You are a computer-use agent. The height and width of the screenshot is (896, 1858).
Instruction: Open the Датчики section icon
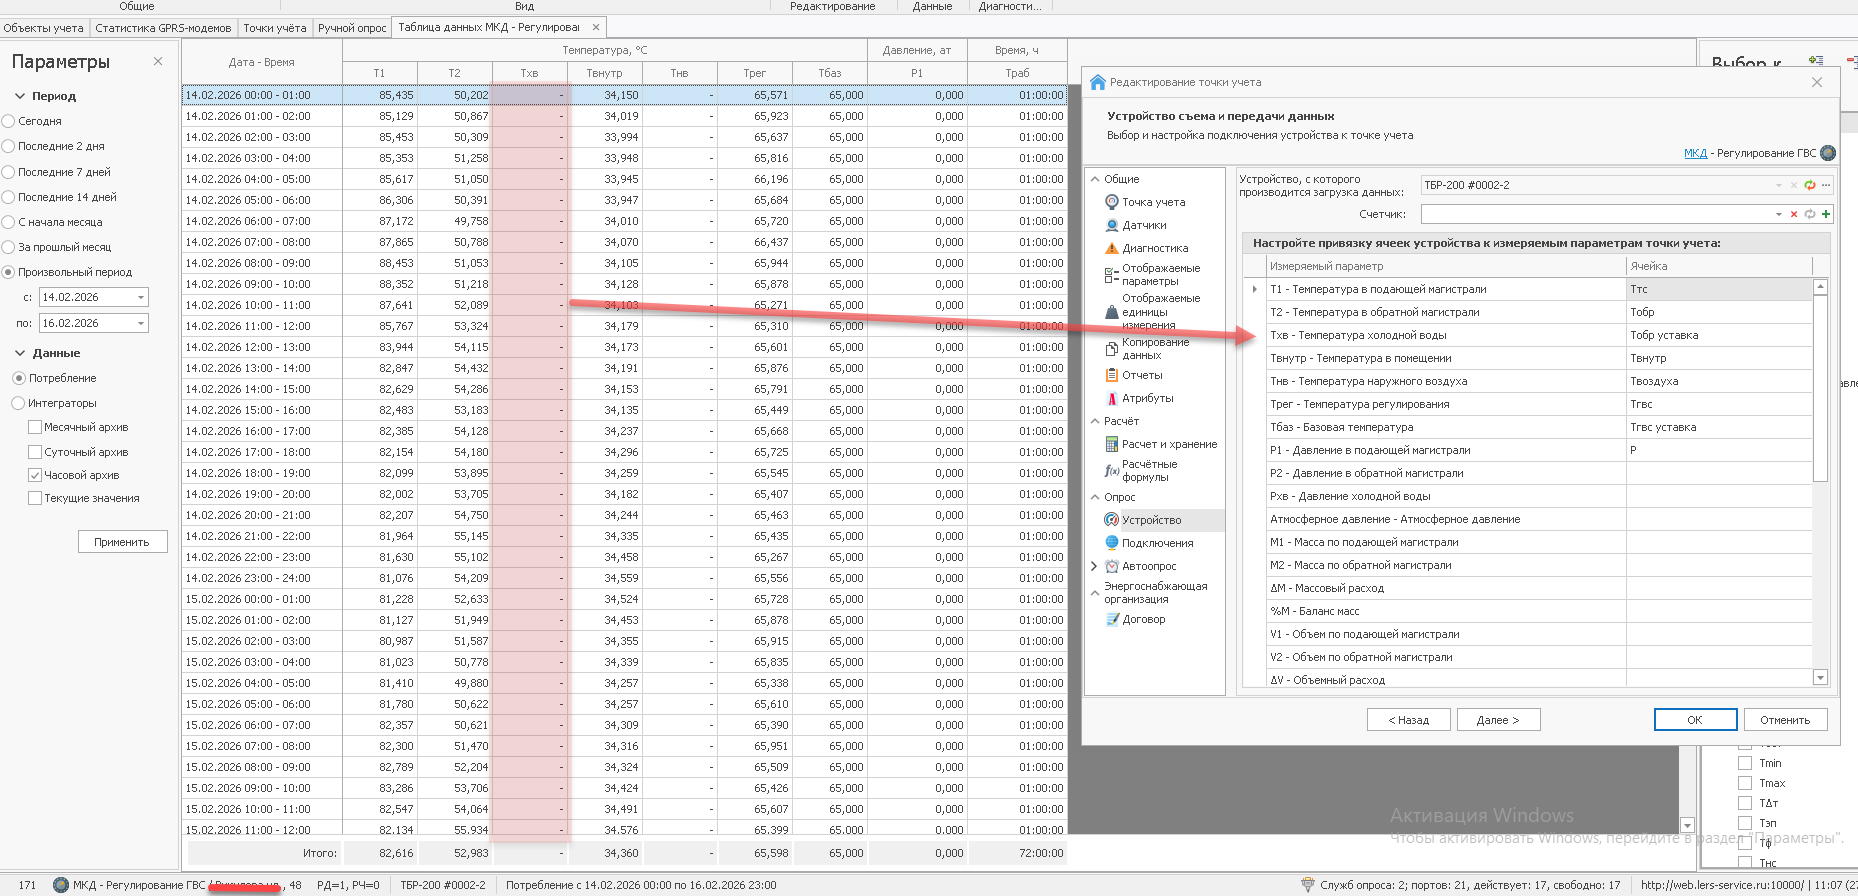(1112, 225)
